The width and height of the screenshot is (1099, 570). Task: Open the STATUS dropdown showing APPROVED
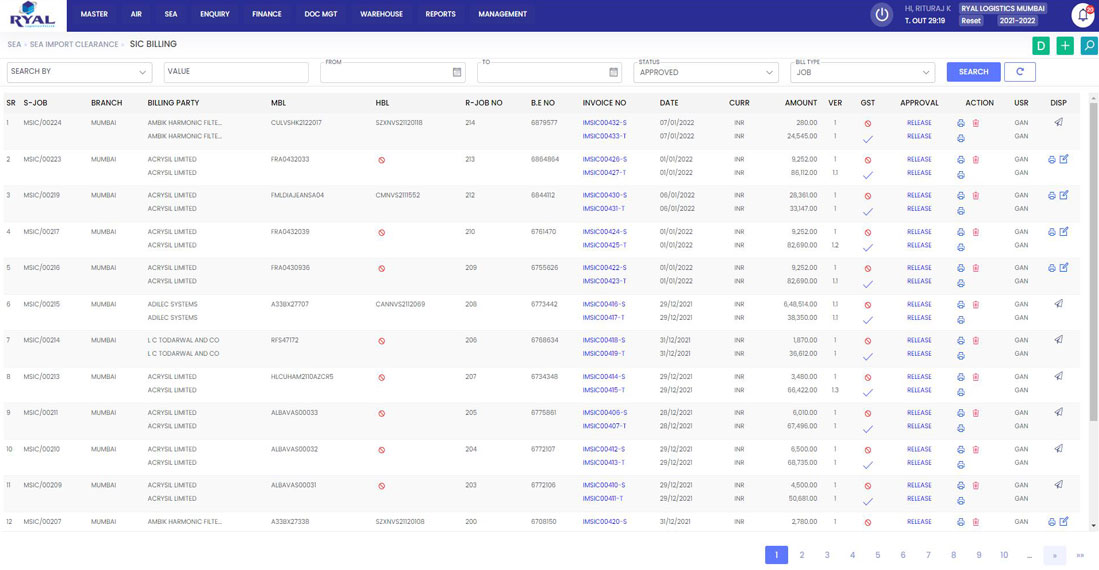(x=706, y=72)
